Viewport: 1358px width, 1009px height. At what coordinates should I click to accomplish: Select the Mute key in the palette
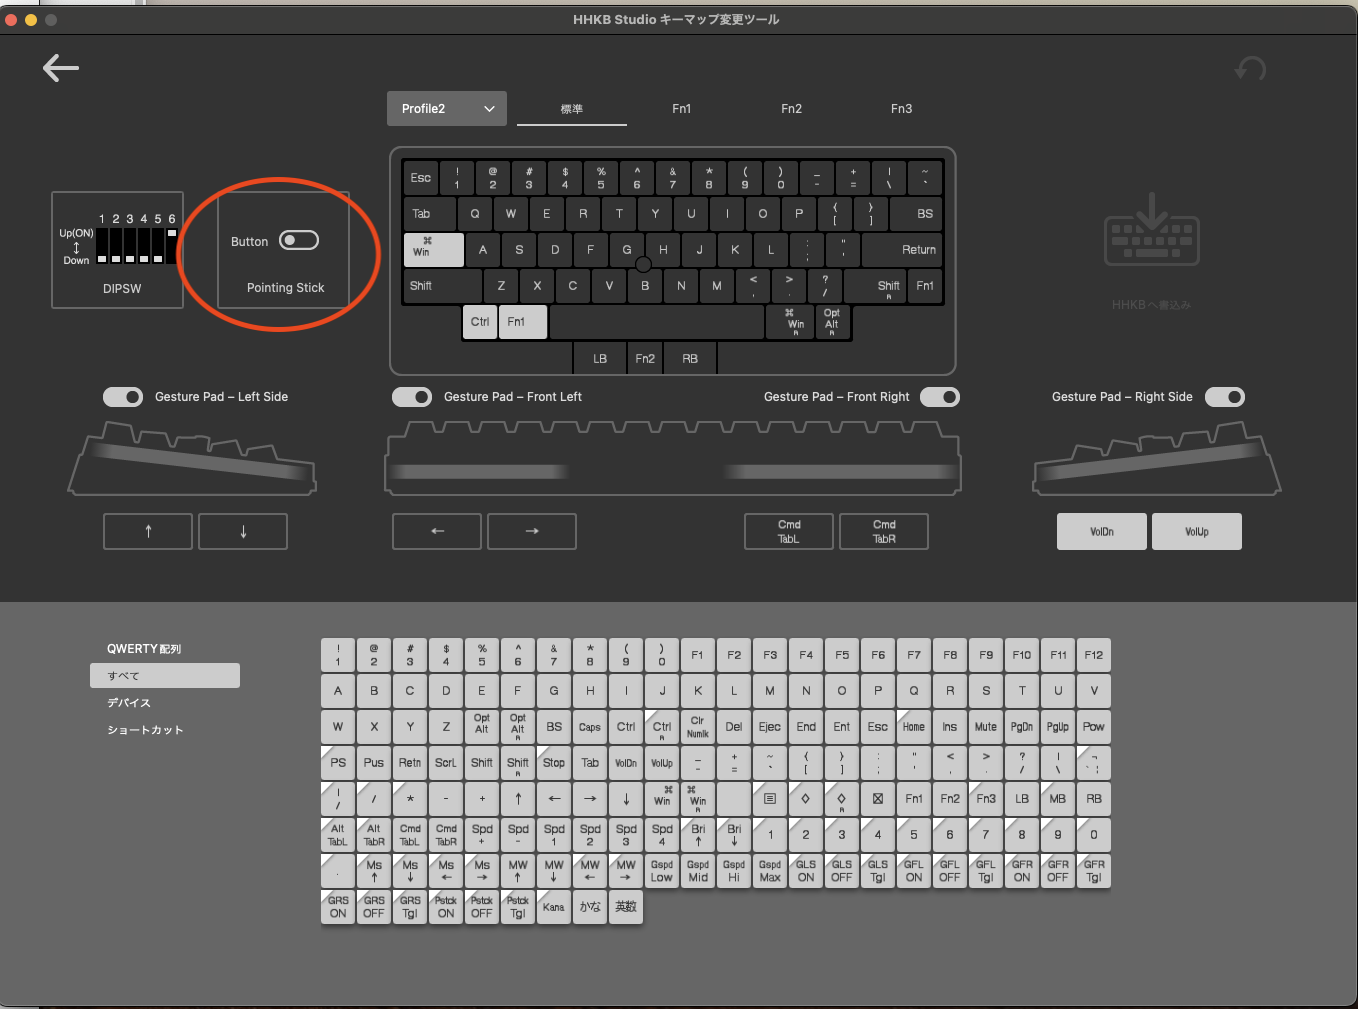click(x=986, y=727)
